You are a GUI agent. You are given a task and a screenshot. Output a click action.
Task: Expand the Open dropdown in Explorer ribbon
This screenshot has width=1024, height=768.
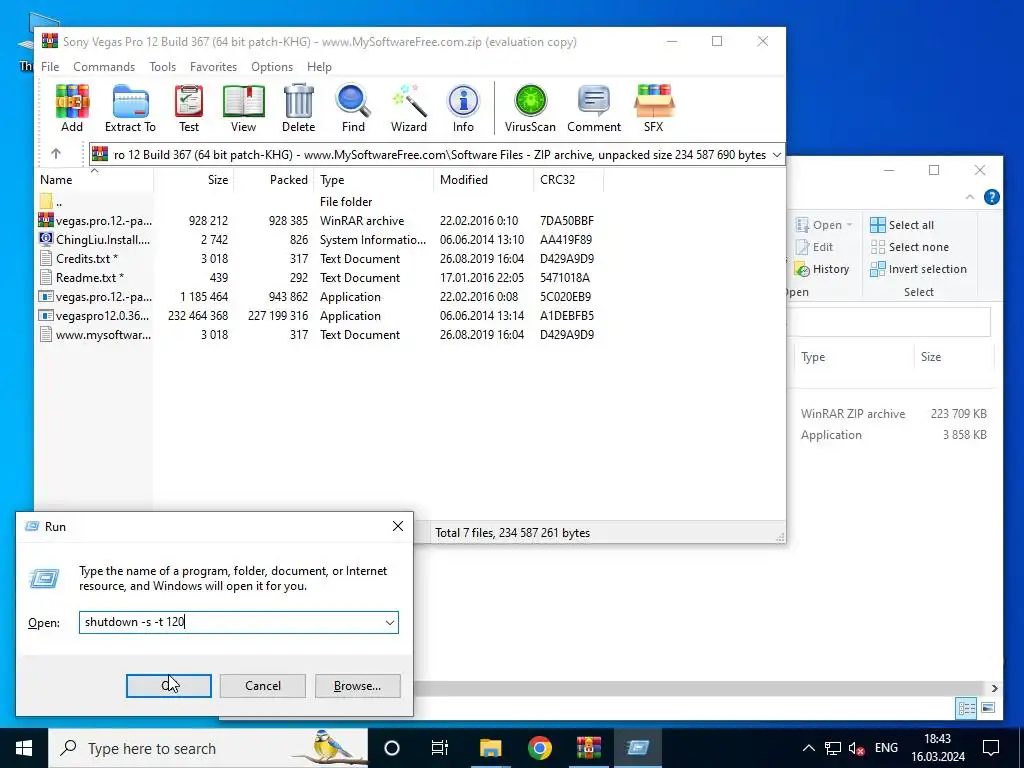(850, 225)
